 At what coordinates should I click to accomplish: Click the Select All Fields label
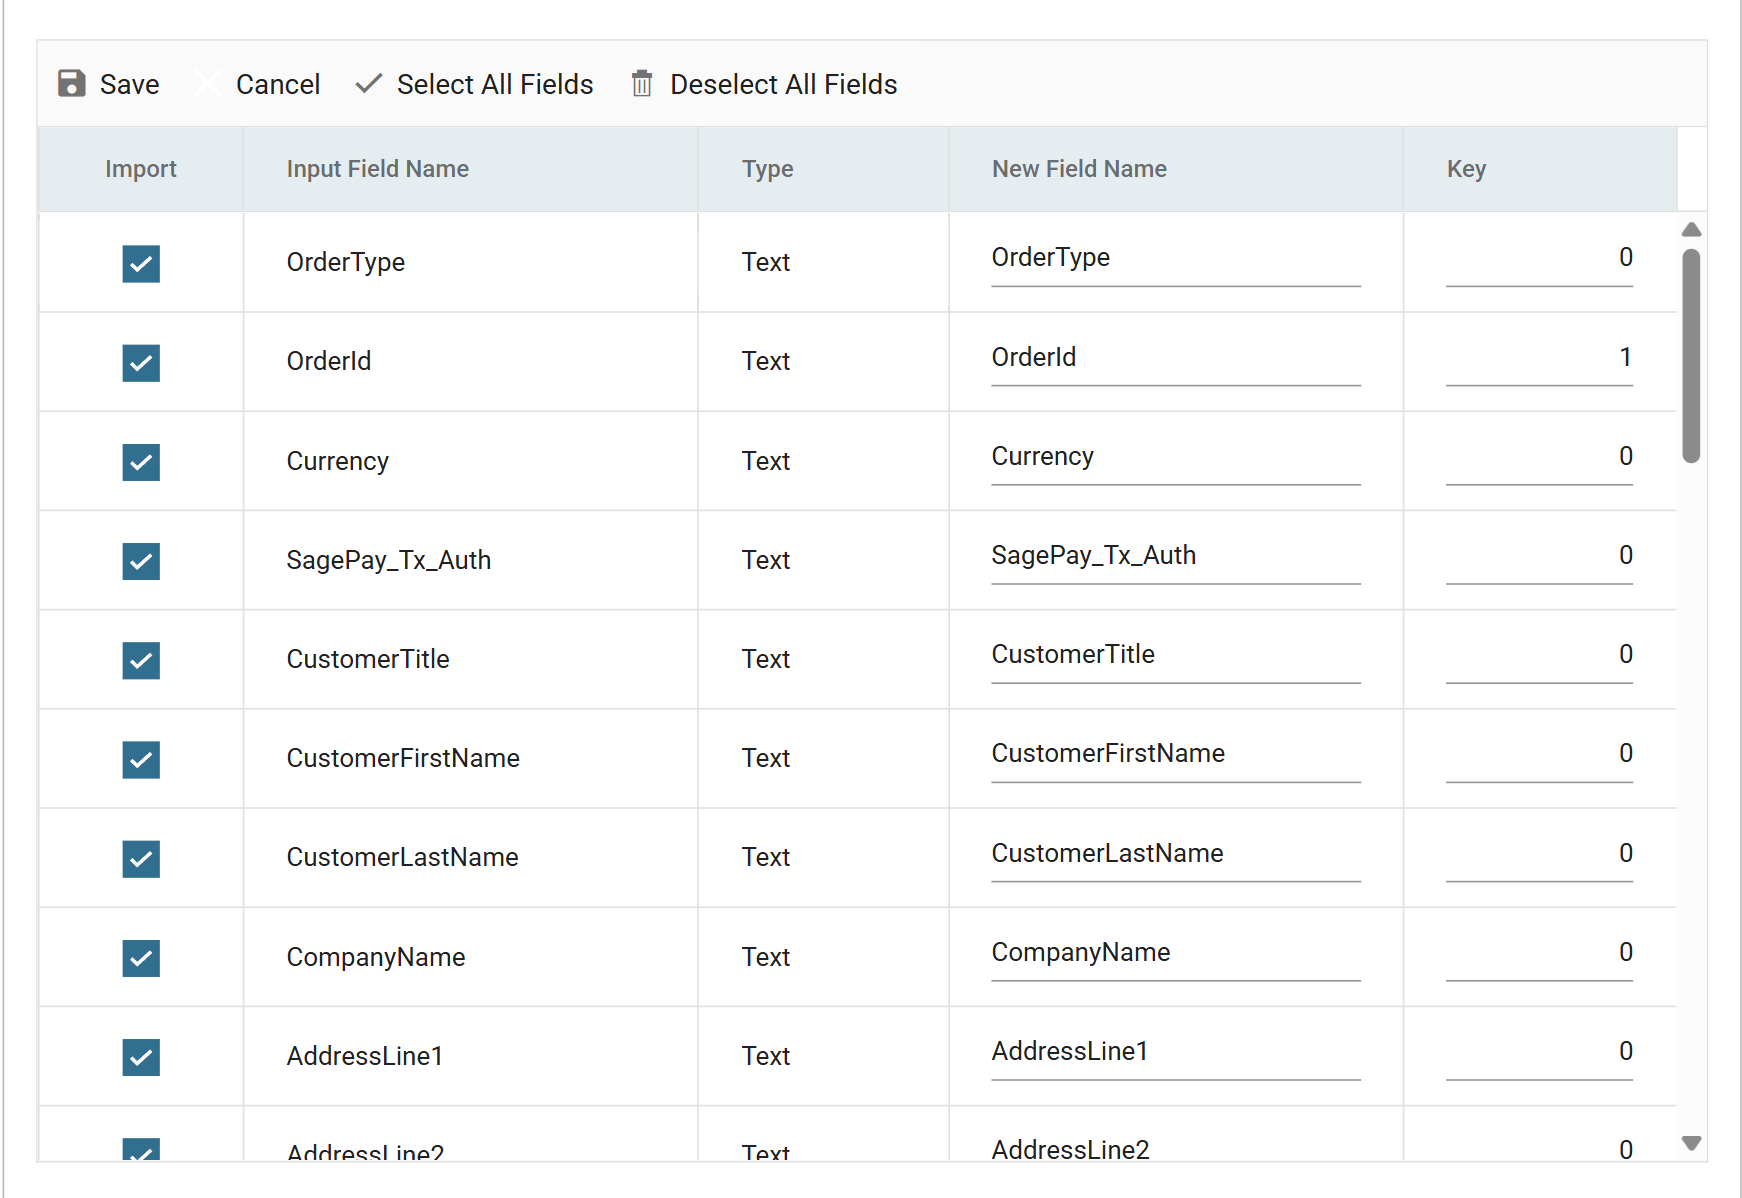(495, 84)
